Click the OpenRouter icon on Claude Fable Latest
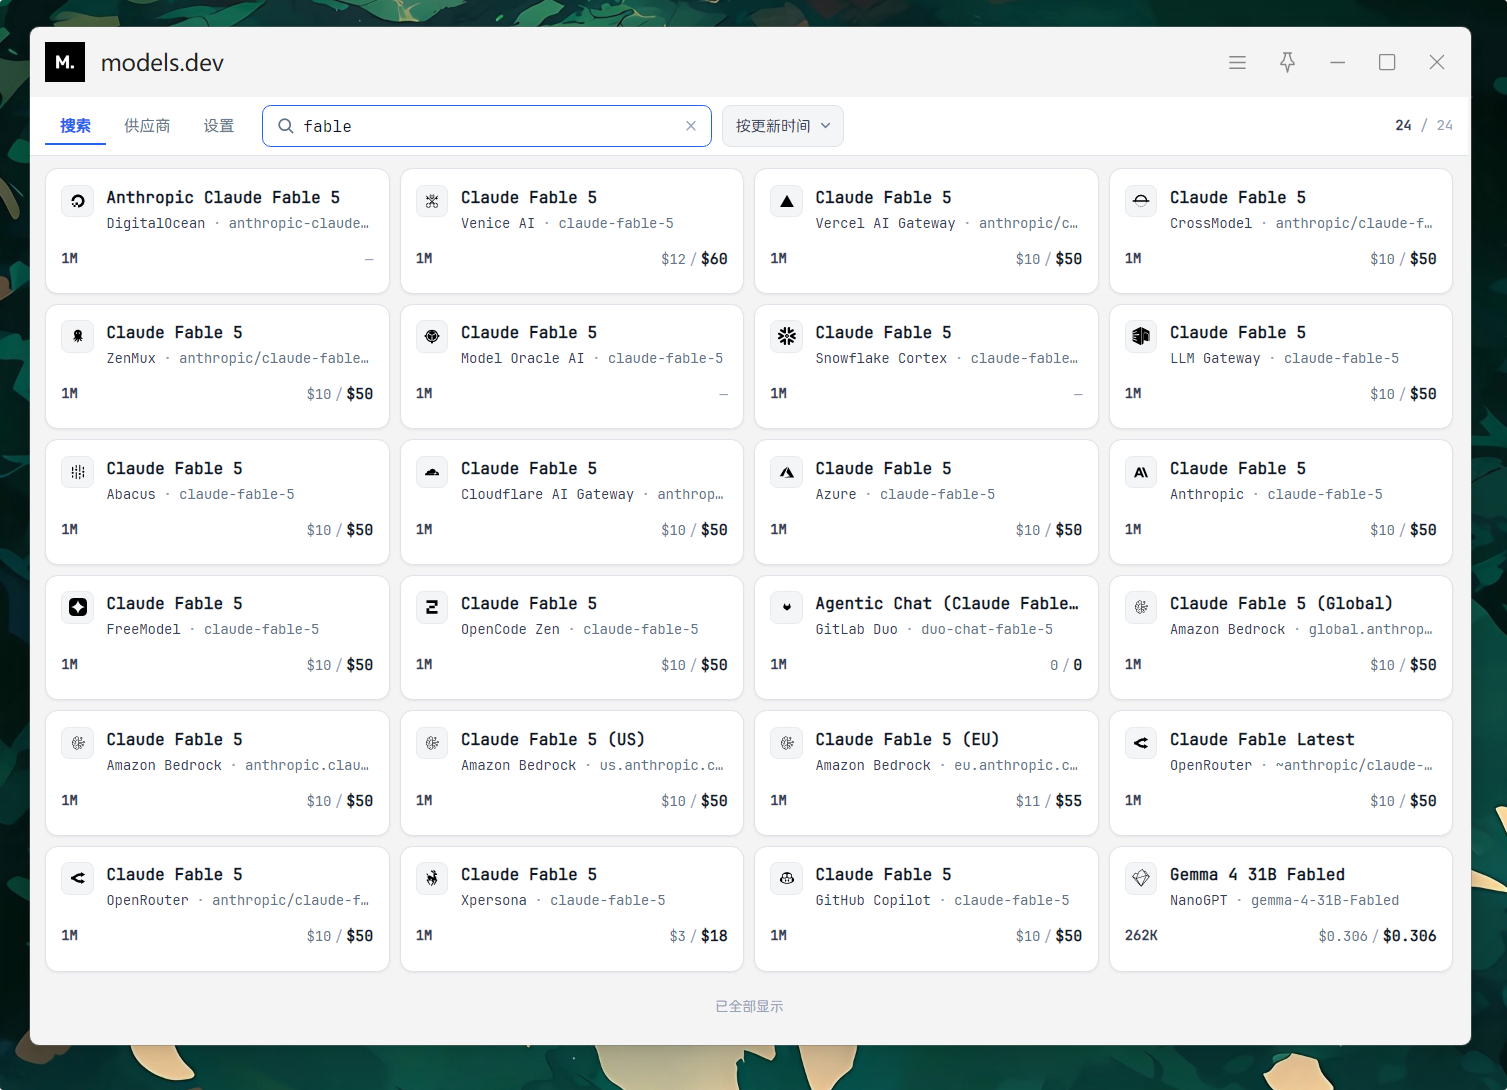 pos(1141,743)
